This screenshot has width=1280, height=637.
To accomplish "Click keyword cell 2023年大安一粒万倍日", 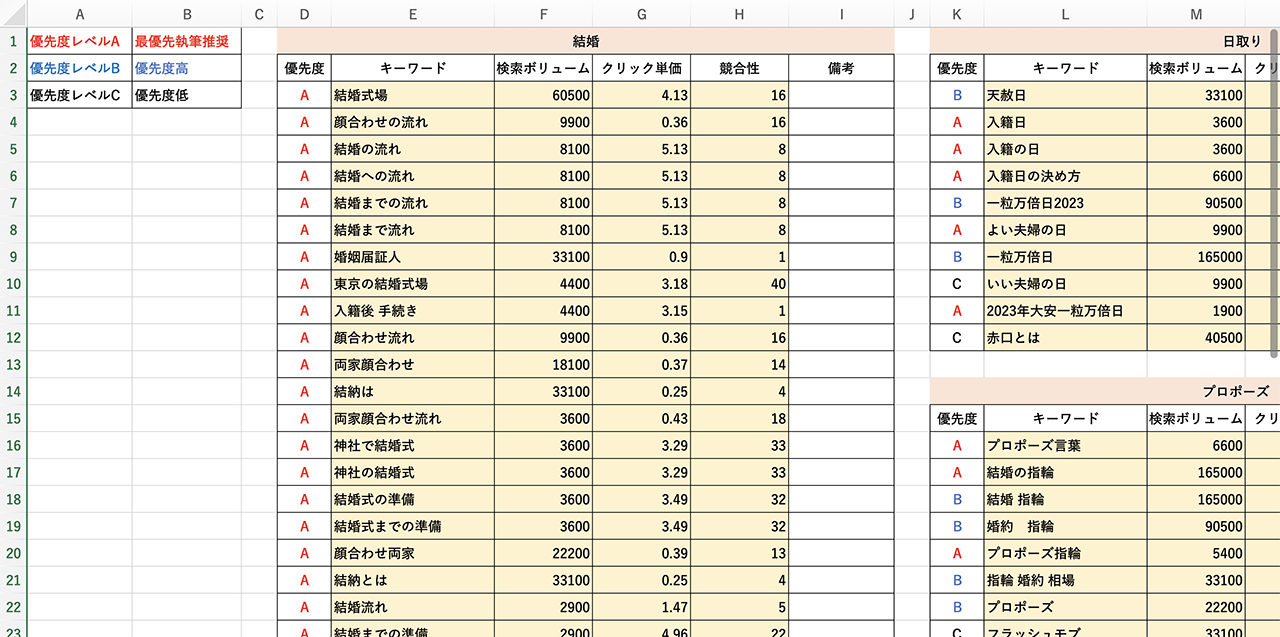I will (1065, 311).
